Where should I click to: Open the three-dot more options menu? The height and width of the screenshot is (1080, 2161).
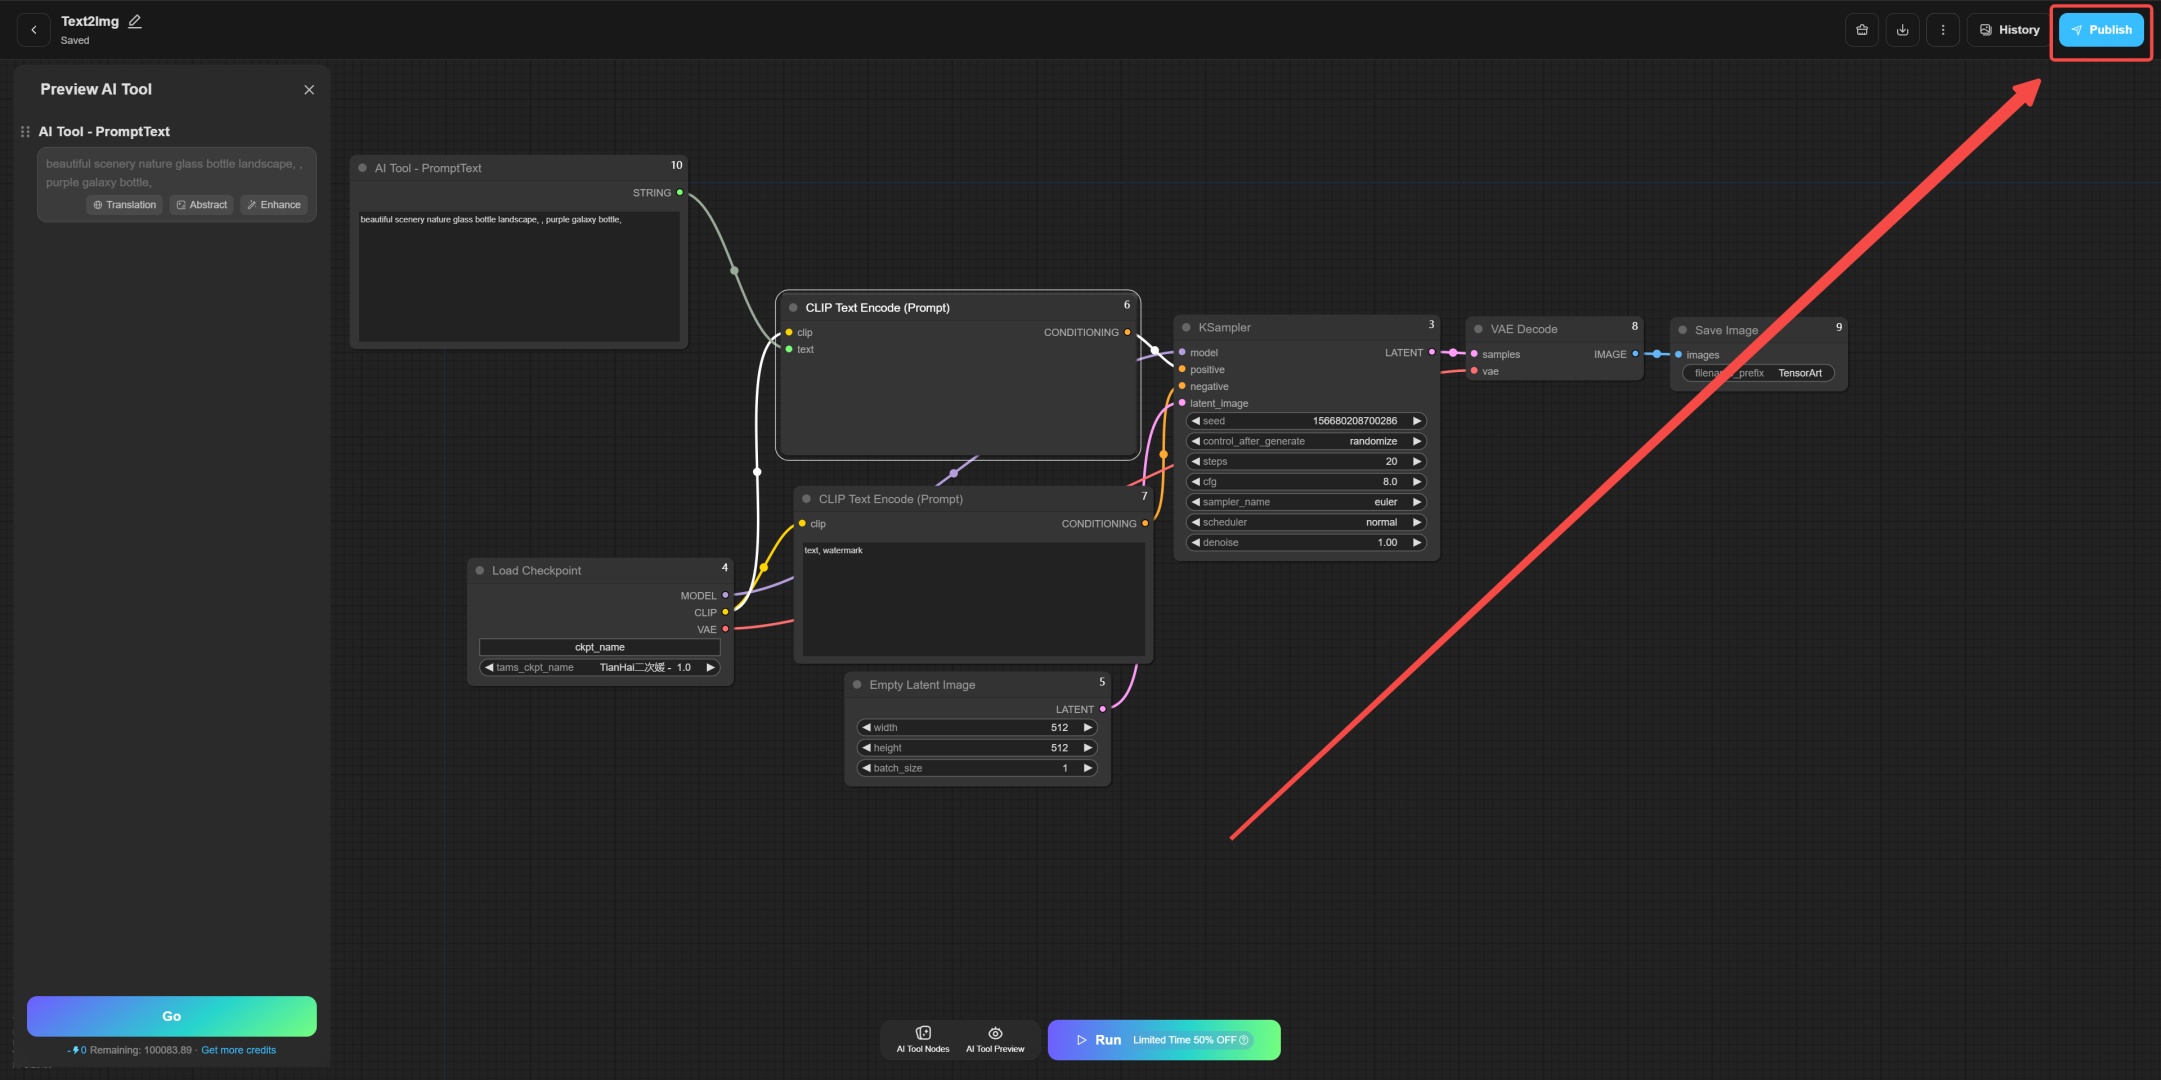[x=1942, y=30]
